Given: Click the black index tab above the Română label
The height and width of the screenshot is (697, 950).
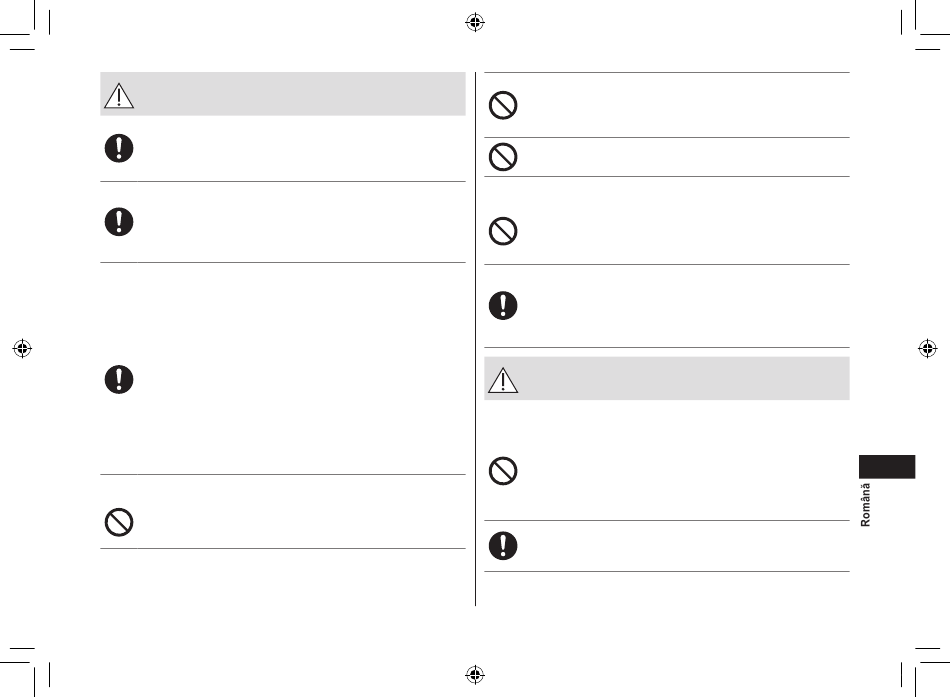Looking at the screenshot, I should (887, 467).
